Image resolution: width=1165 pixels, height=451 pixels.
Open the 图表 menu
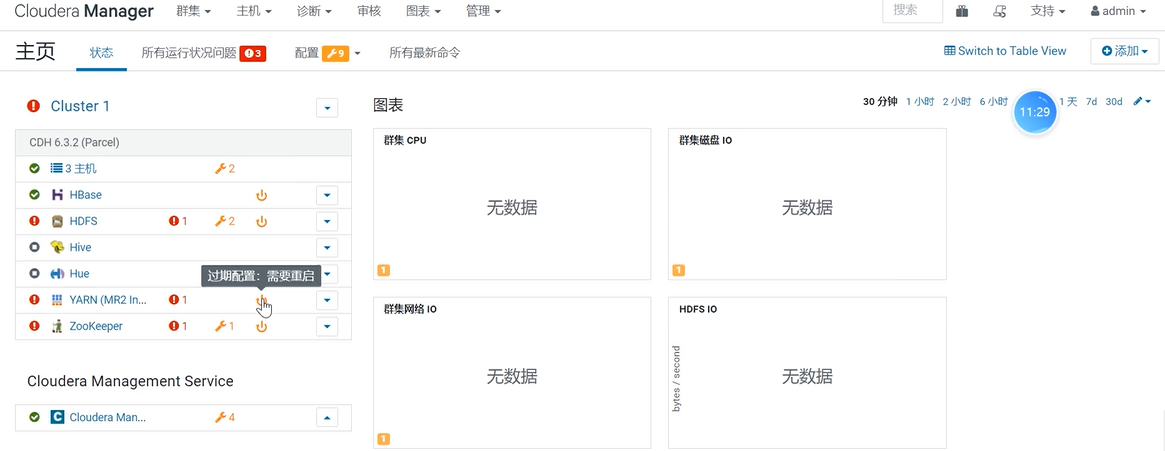pos(424,11)
